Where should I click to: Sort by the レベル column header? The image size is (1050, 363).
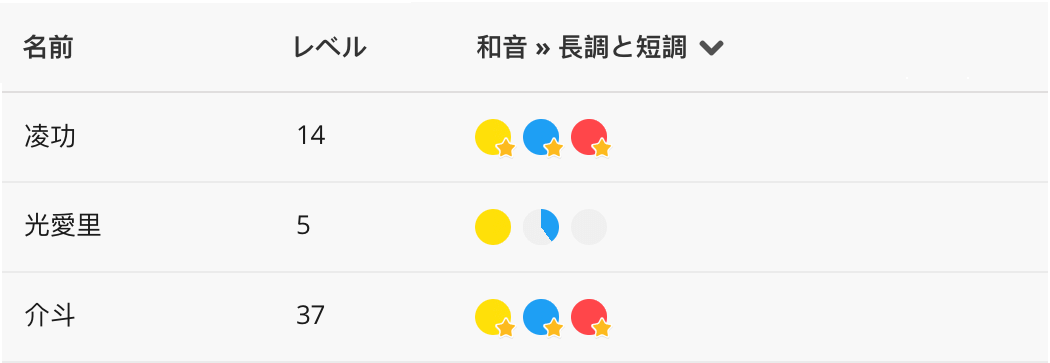pyautogui.click(x=330, y=48)
